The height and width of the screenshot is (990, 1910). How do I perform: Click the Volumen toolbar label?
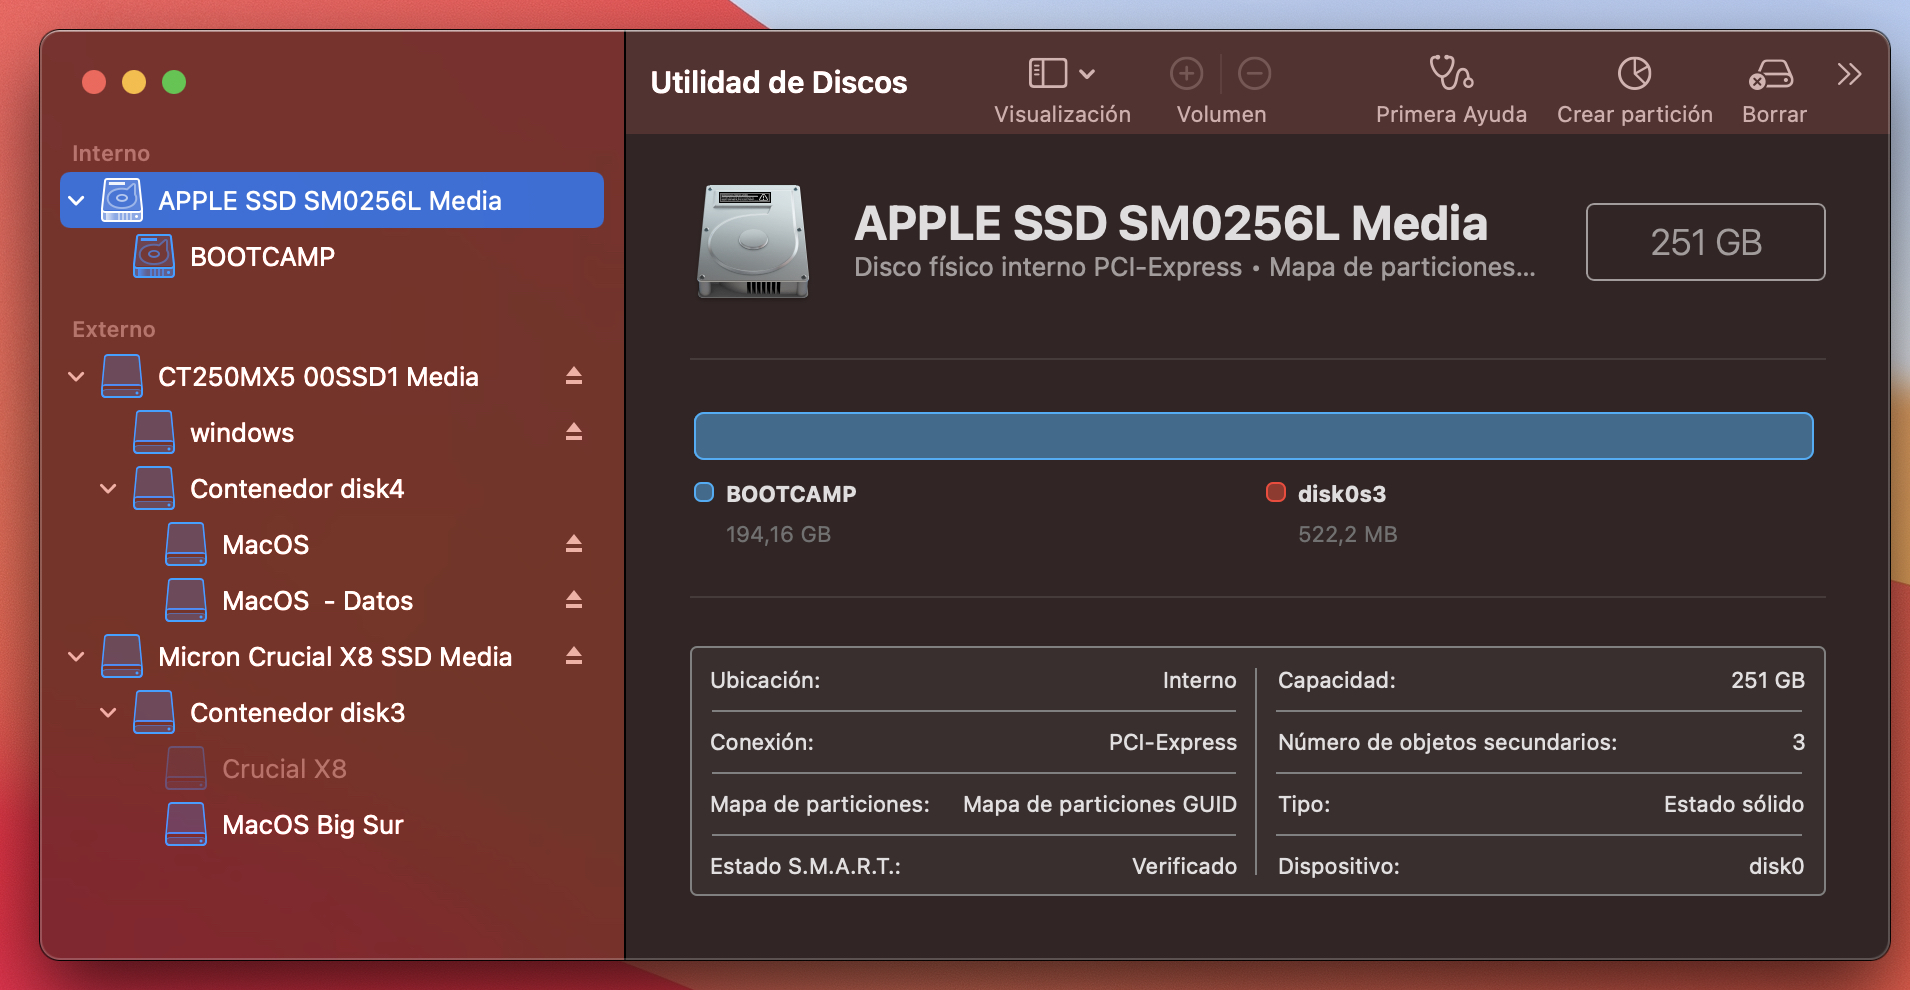pos(1221,114)
